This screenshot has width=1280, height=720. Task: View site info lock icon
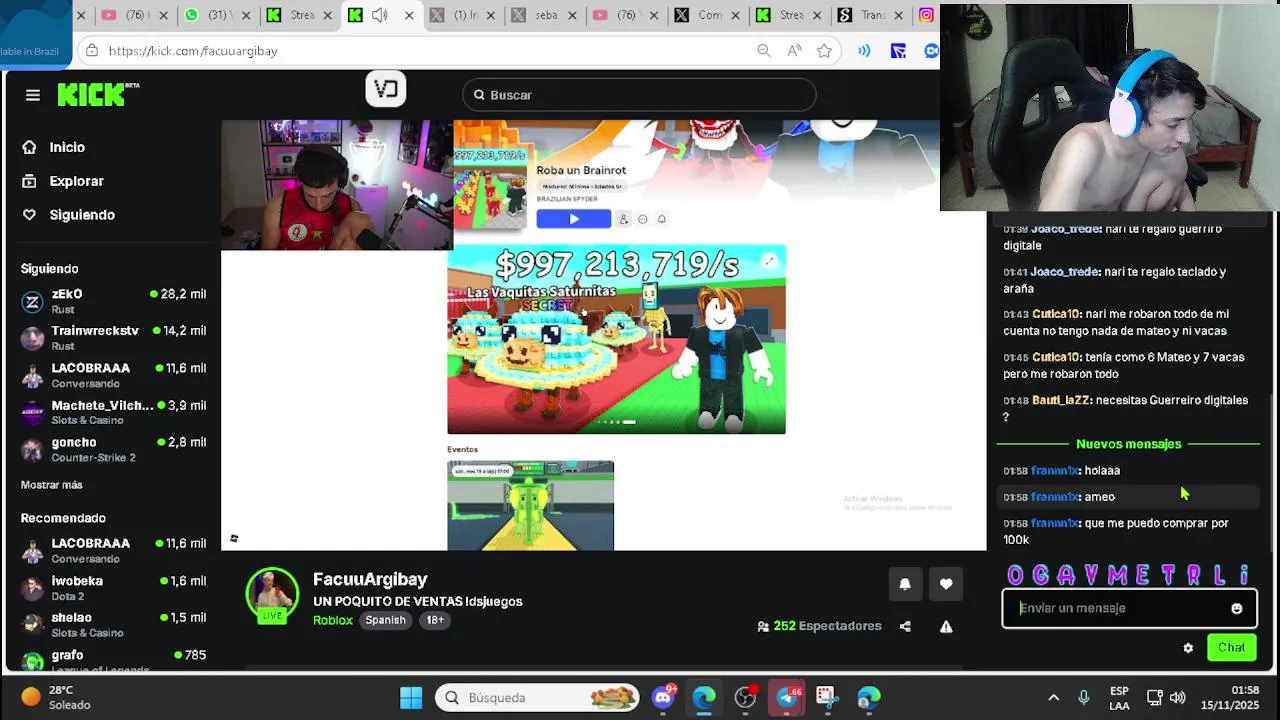[x=91, y=51]
